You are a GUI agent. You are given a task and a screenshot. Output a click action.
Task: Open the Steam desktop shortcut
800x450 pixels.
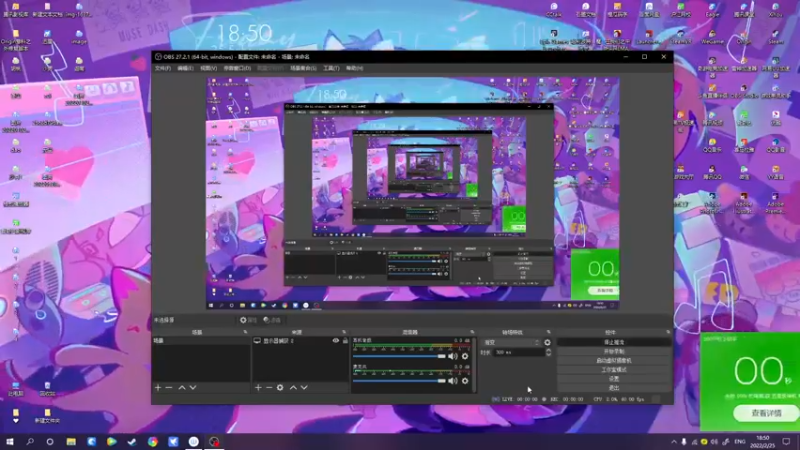775,36
